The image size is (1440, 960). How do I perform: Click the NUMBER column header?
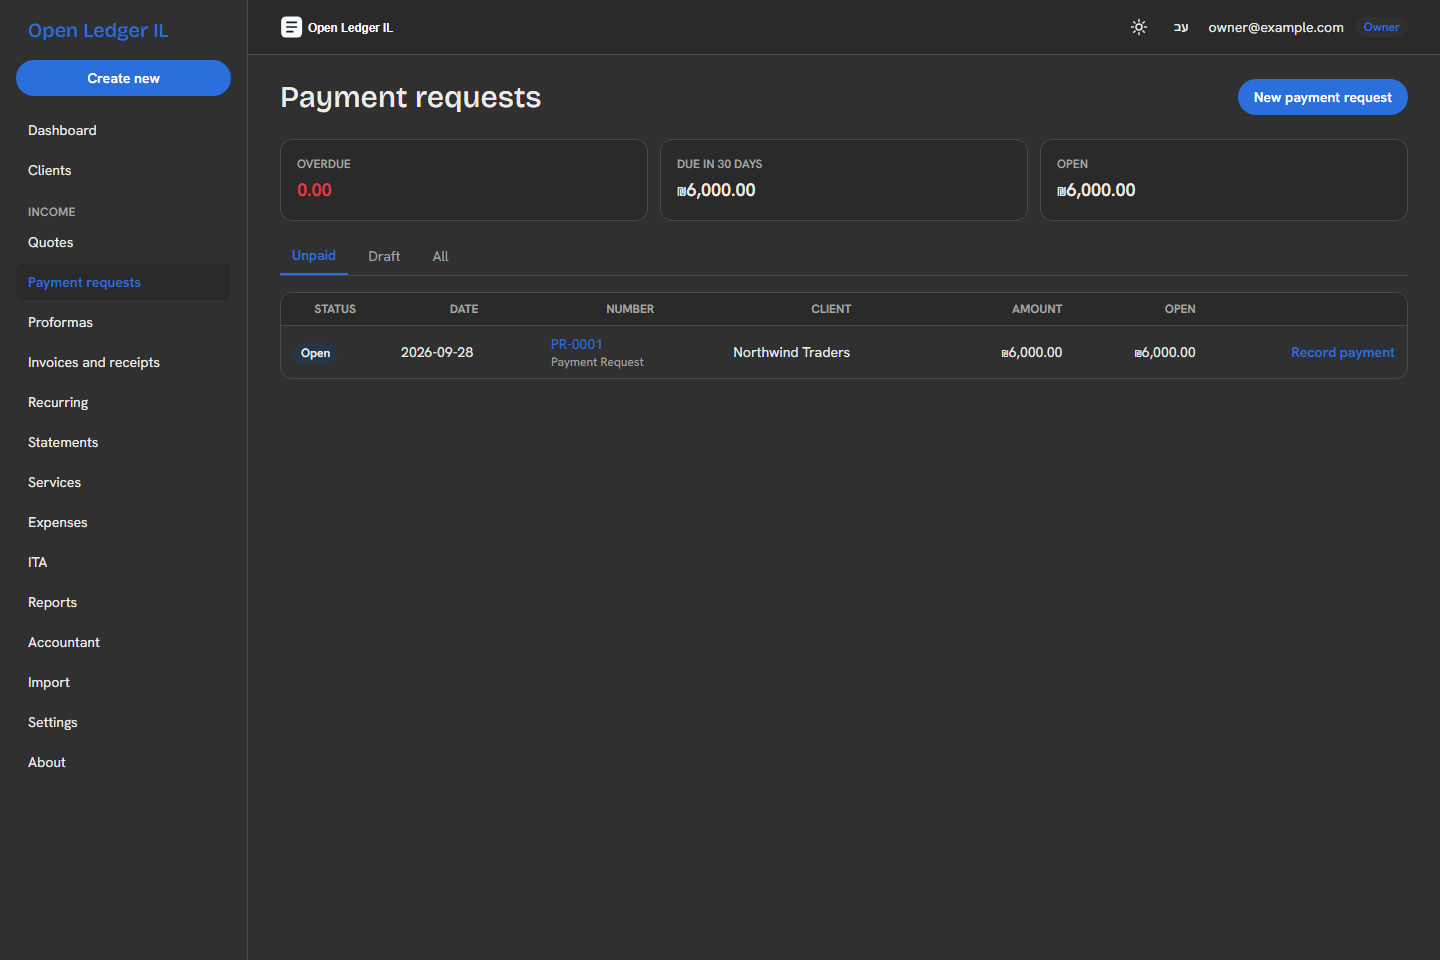(x=630, y=309)
